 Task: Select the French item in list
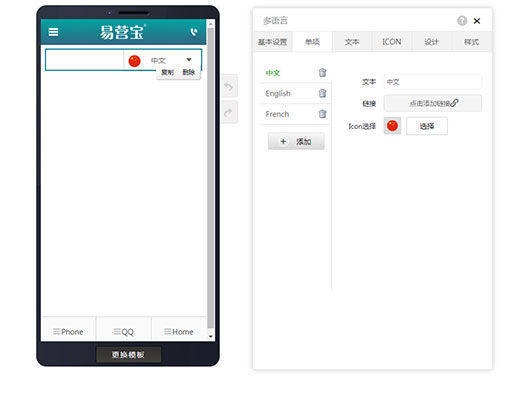277,114
